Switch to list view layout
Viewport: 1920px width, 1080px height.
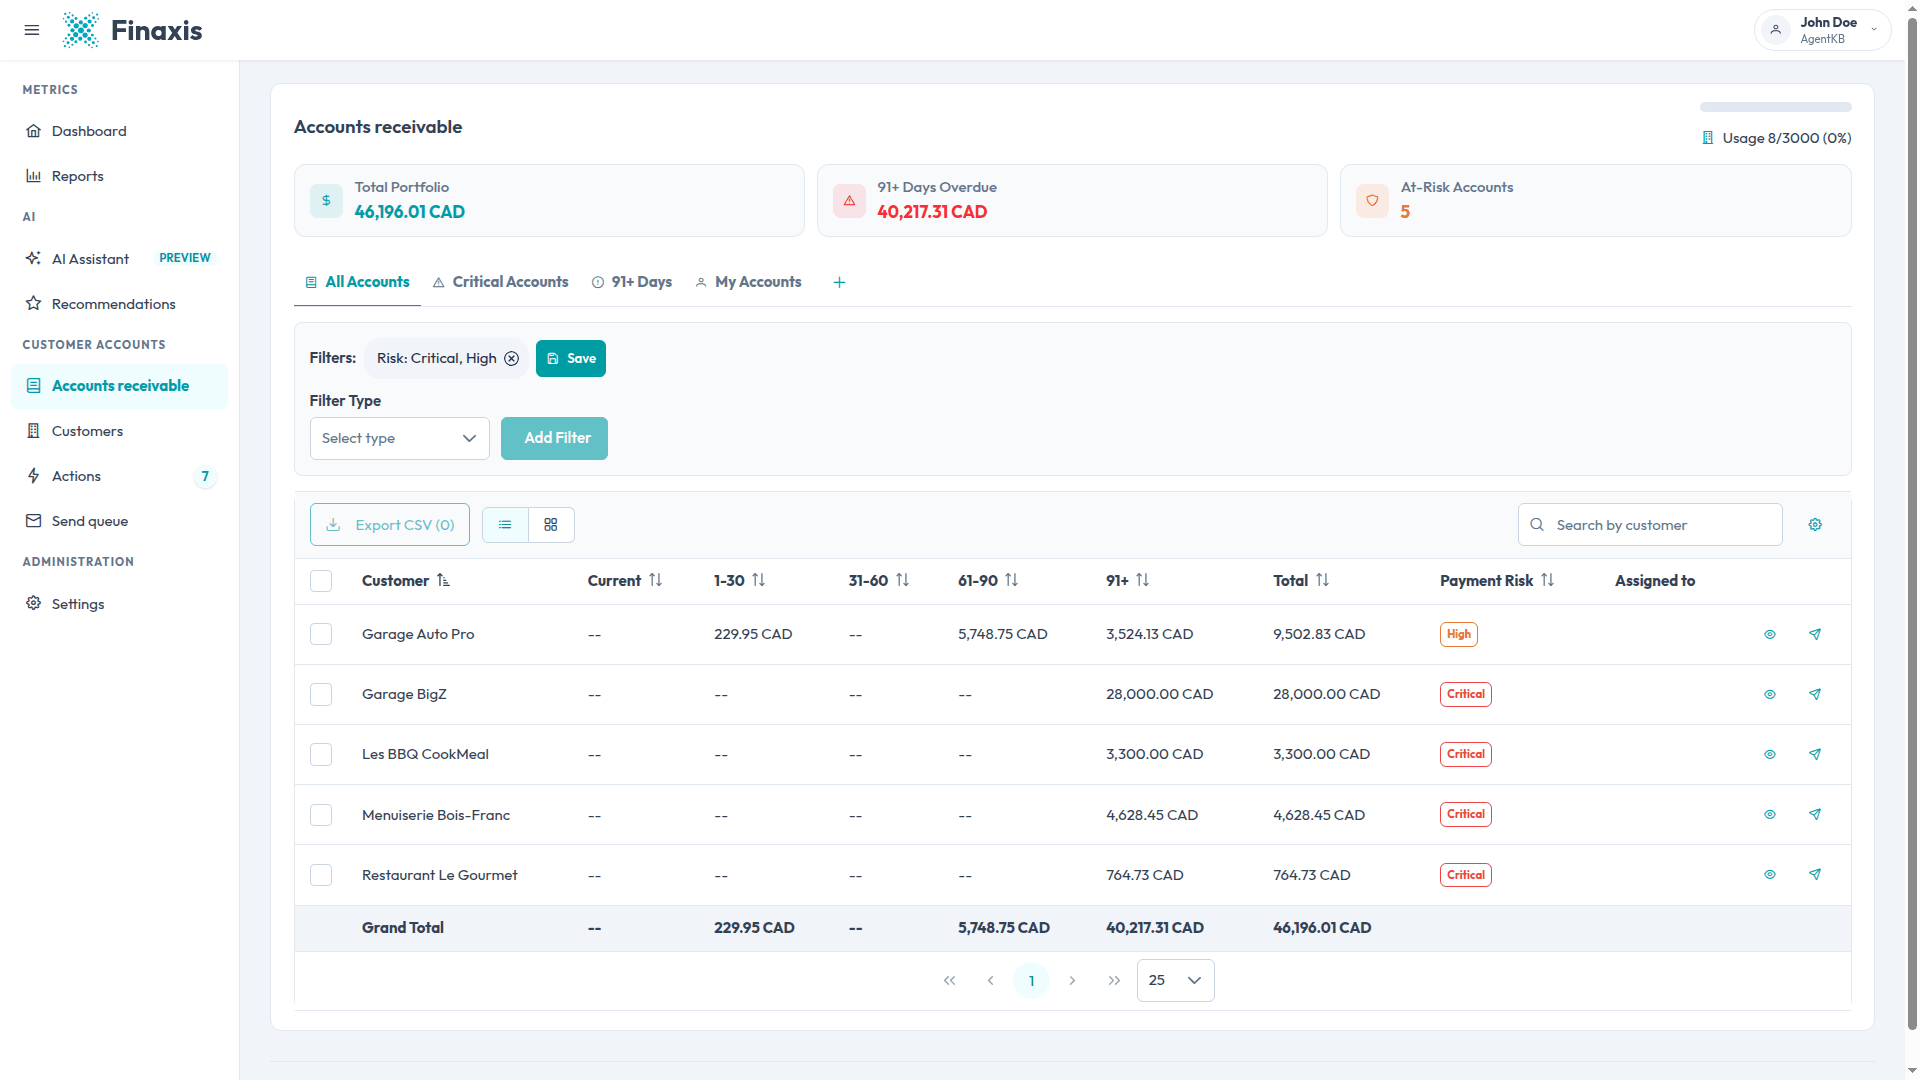point(505,525)
